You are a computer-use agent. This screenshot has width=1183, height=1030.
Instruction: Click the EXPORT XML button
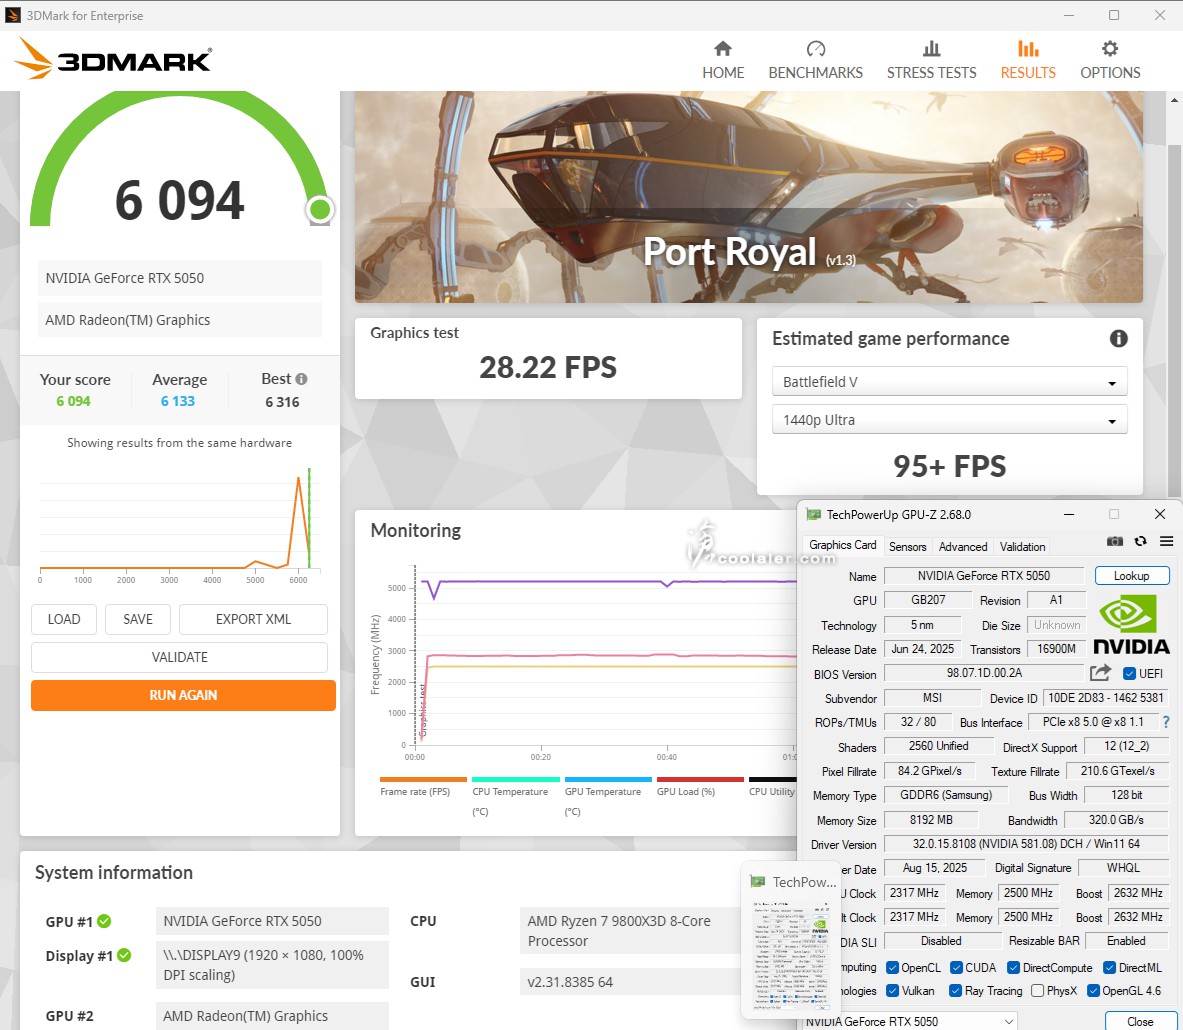[254, 620]
